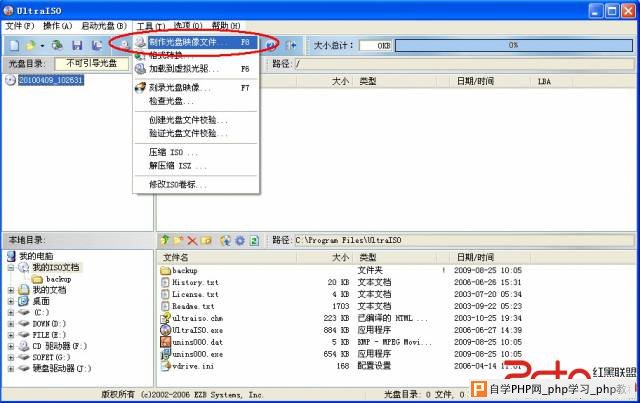Click the LBA column header
This screenshot has height=403, width=640.
pyautogui.click(x=544, y=81)
